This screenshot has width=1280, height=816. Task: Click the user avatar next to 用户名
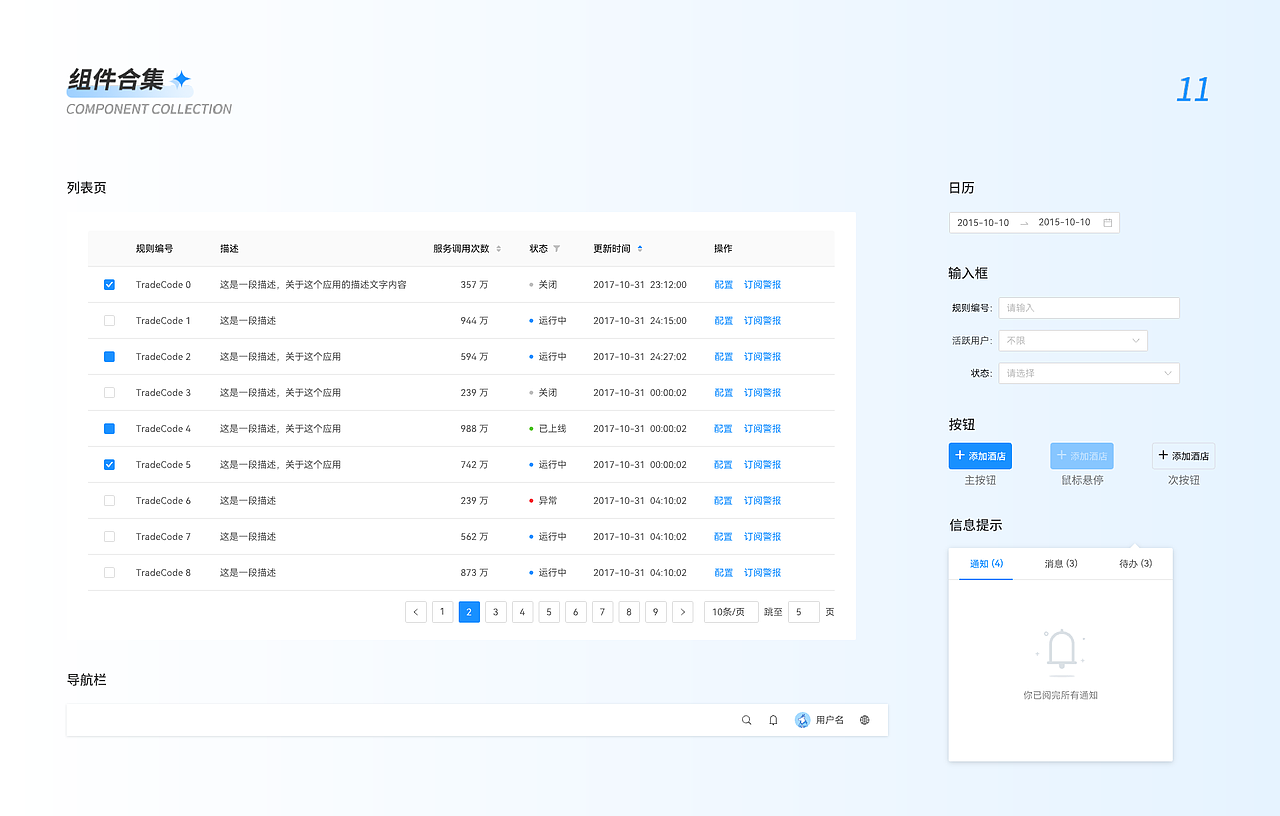[x=802, y=719]
